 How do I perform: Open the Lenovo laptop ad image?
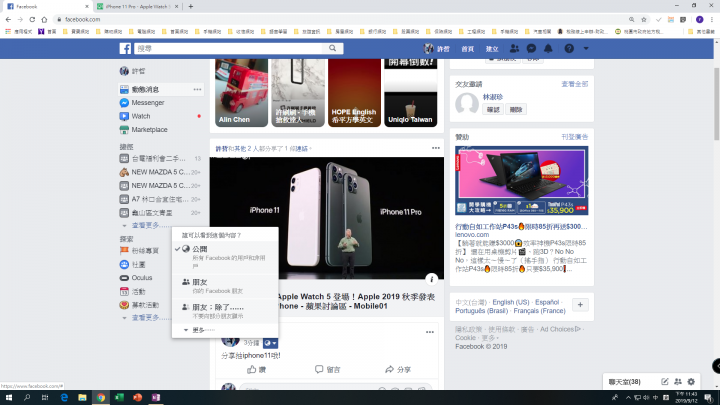[x=522, y=180]
